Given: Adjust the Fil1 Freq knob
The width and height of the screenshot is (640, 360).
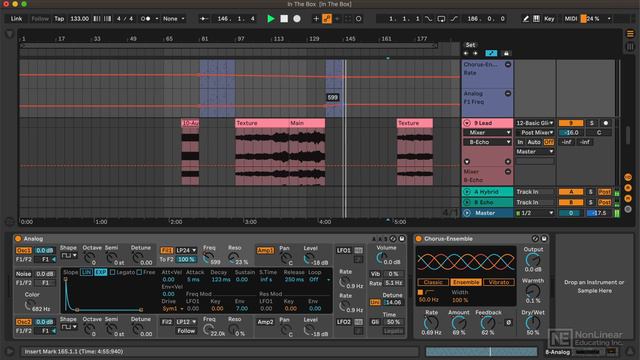Looking at the screenshot, I should tap(208, 258).
